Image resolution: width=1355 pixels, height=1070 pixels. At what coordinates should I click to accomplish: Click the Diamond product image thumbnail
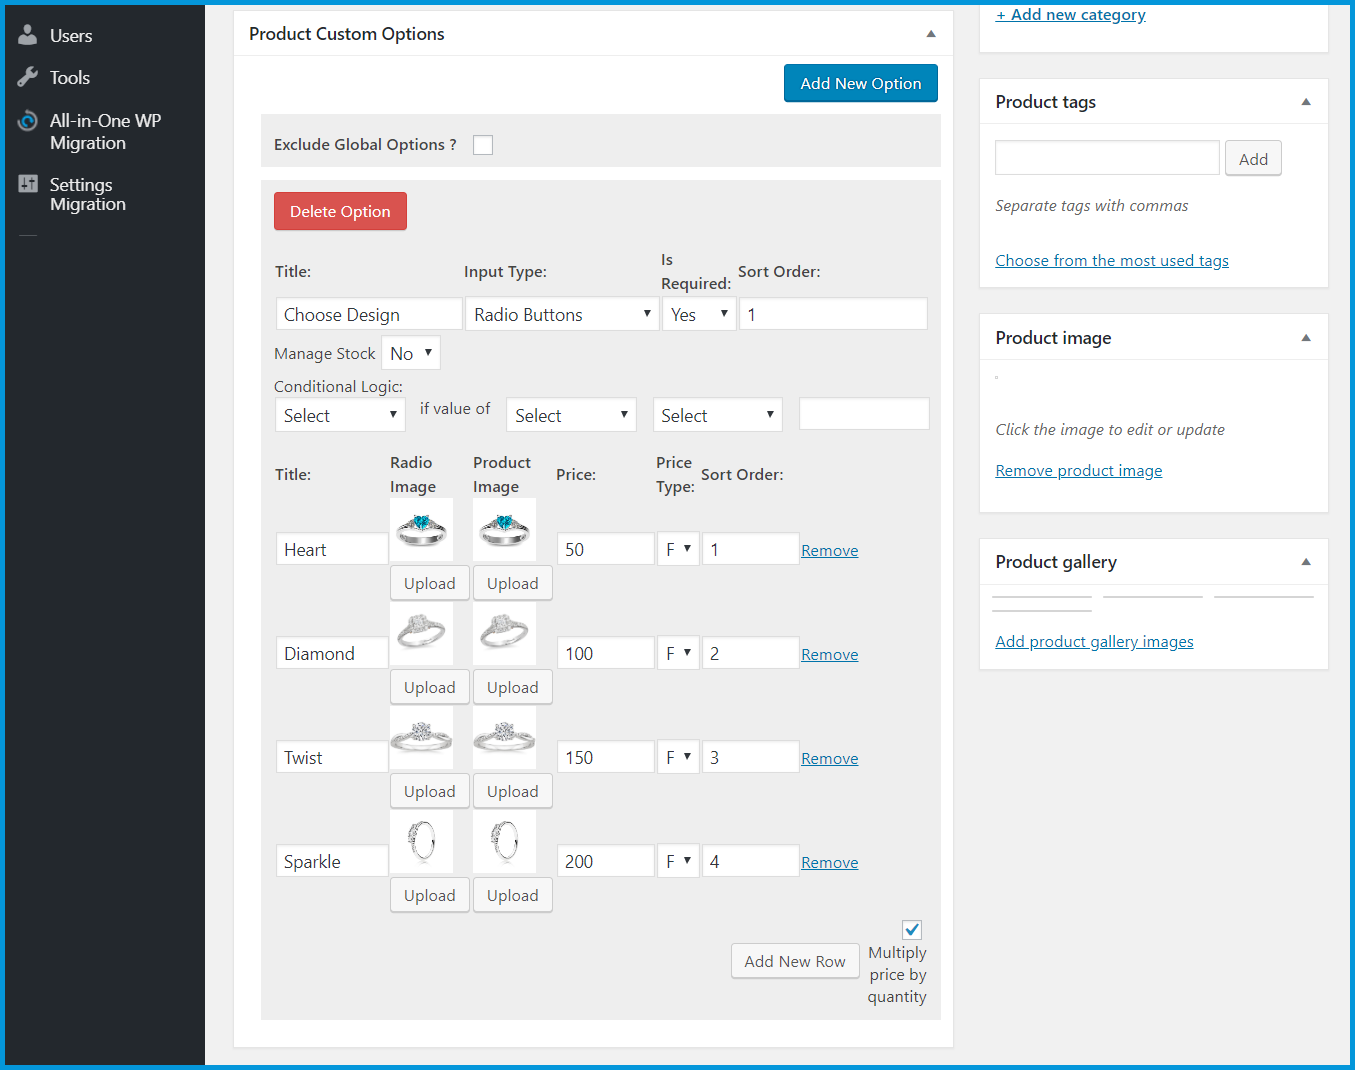504,633
